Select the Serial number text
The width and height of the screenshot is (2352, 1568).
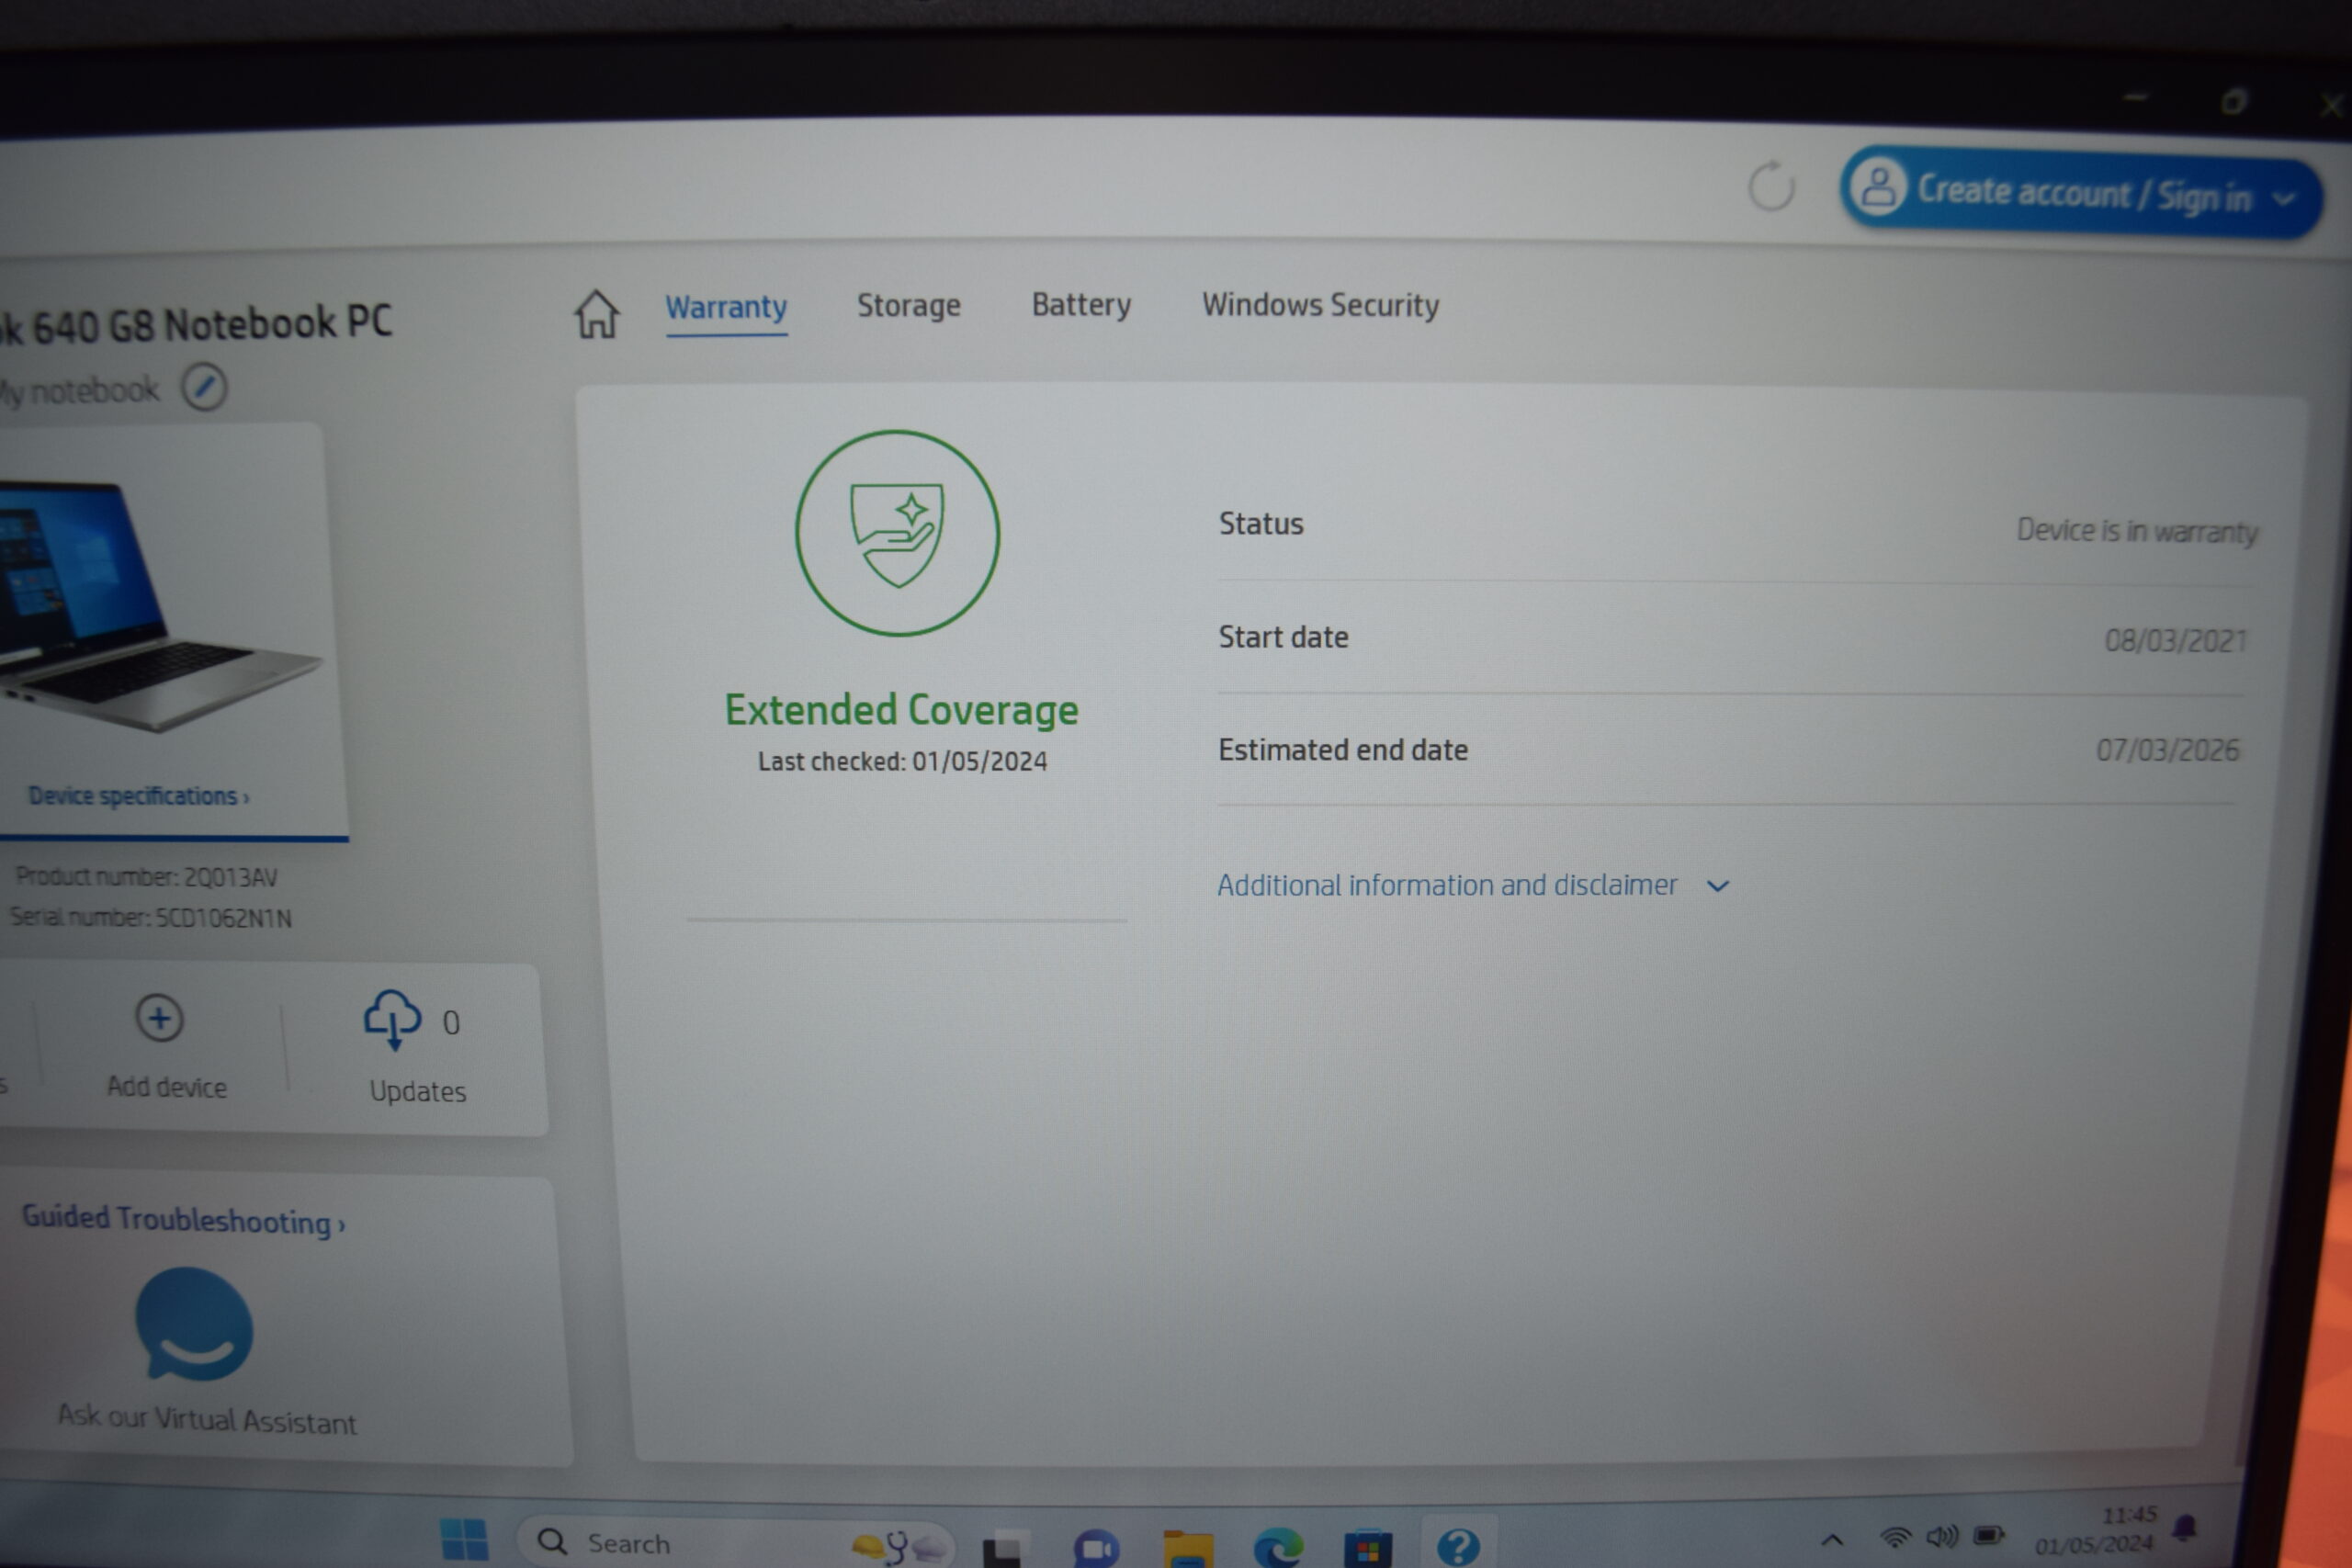150,917
